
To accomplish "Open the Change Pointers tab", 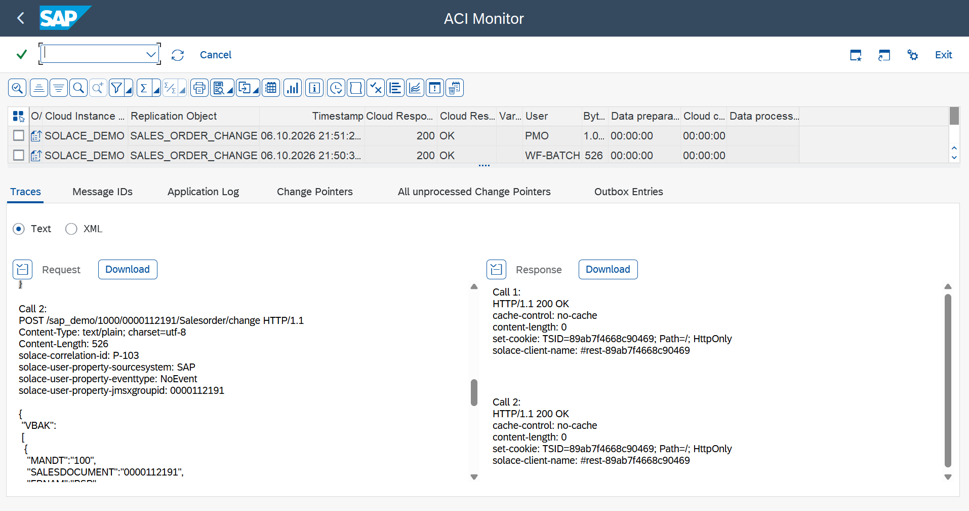I will click(315, 192).
